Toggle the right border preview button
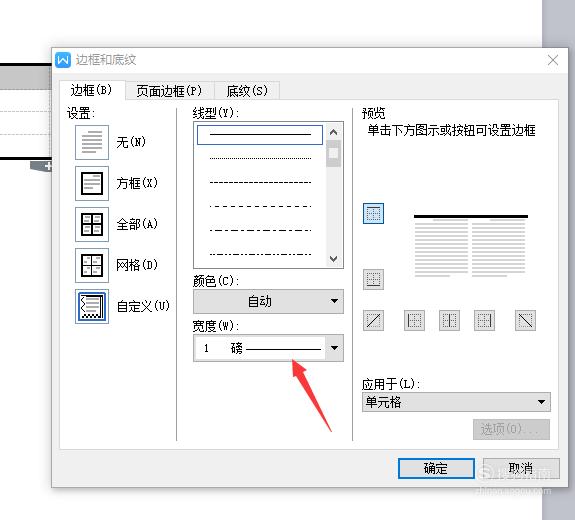Viewport: 575px width, 520px height. click(484, 321)
